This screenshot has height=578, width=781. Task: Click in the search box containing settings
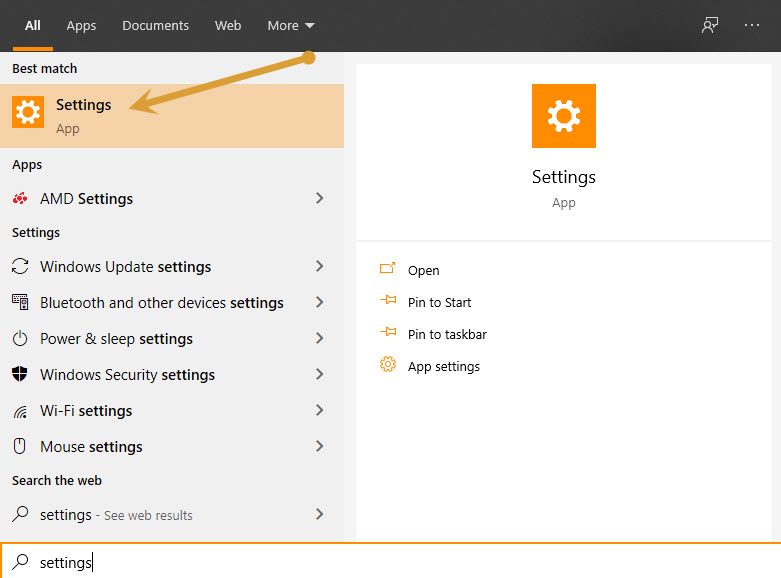(390, 562)
